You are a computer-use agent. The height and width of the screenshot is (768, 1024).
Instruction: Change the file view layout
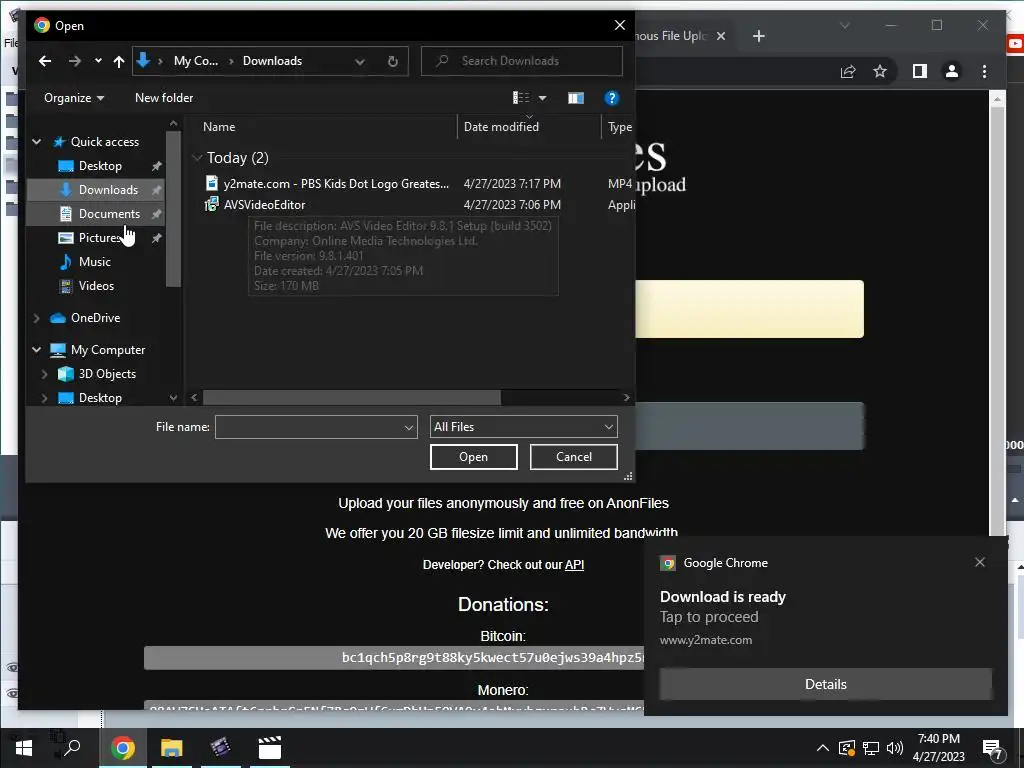(x=521, y=98)
